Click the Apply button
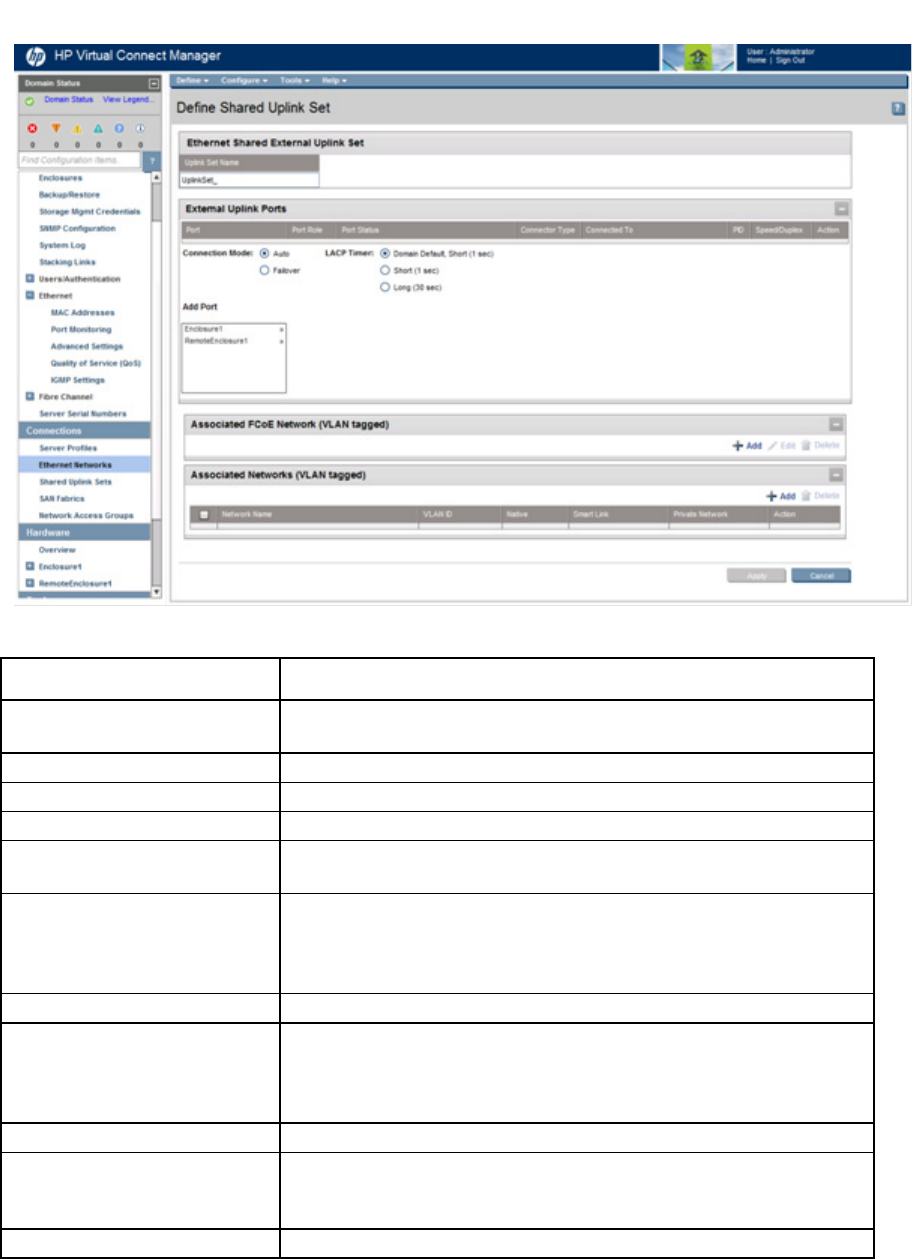This screenshot has height=1259, width=919. click(755, 576)
